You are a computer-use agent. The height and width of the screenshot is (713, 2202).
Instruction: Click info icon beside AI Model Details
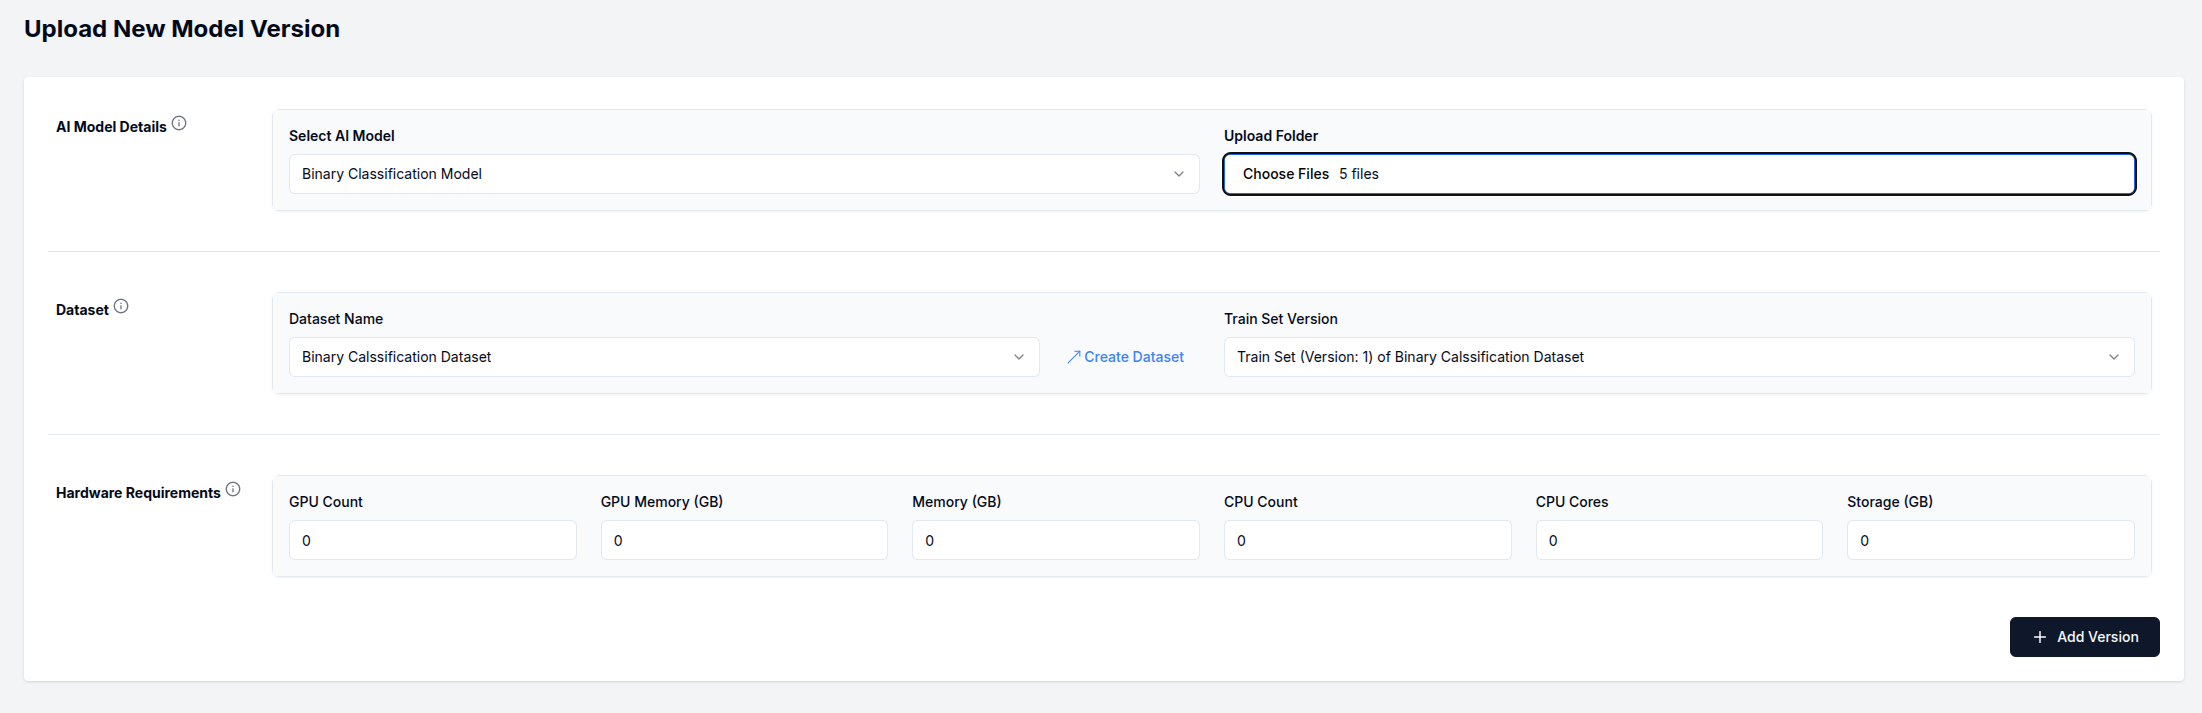pos(179,123)
